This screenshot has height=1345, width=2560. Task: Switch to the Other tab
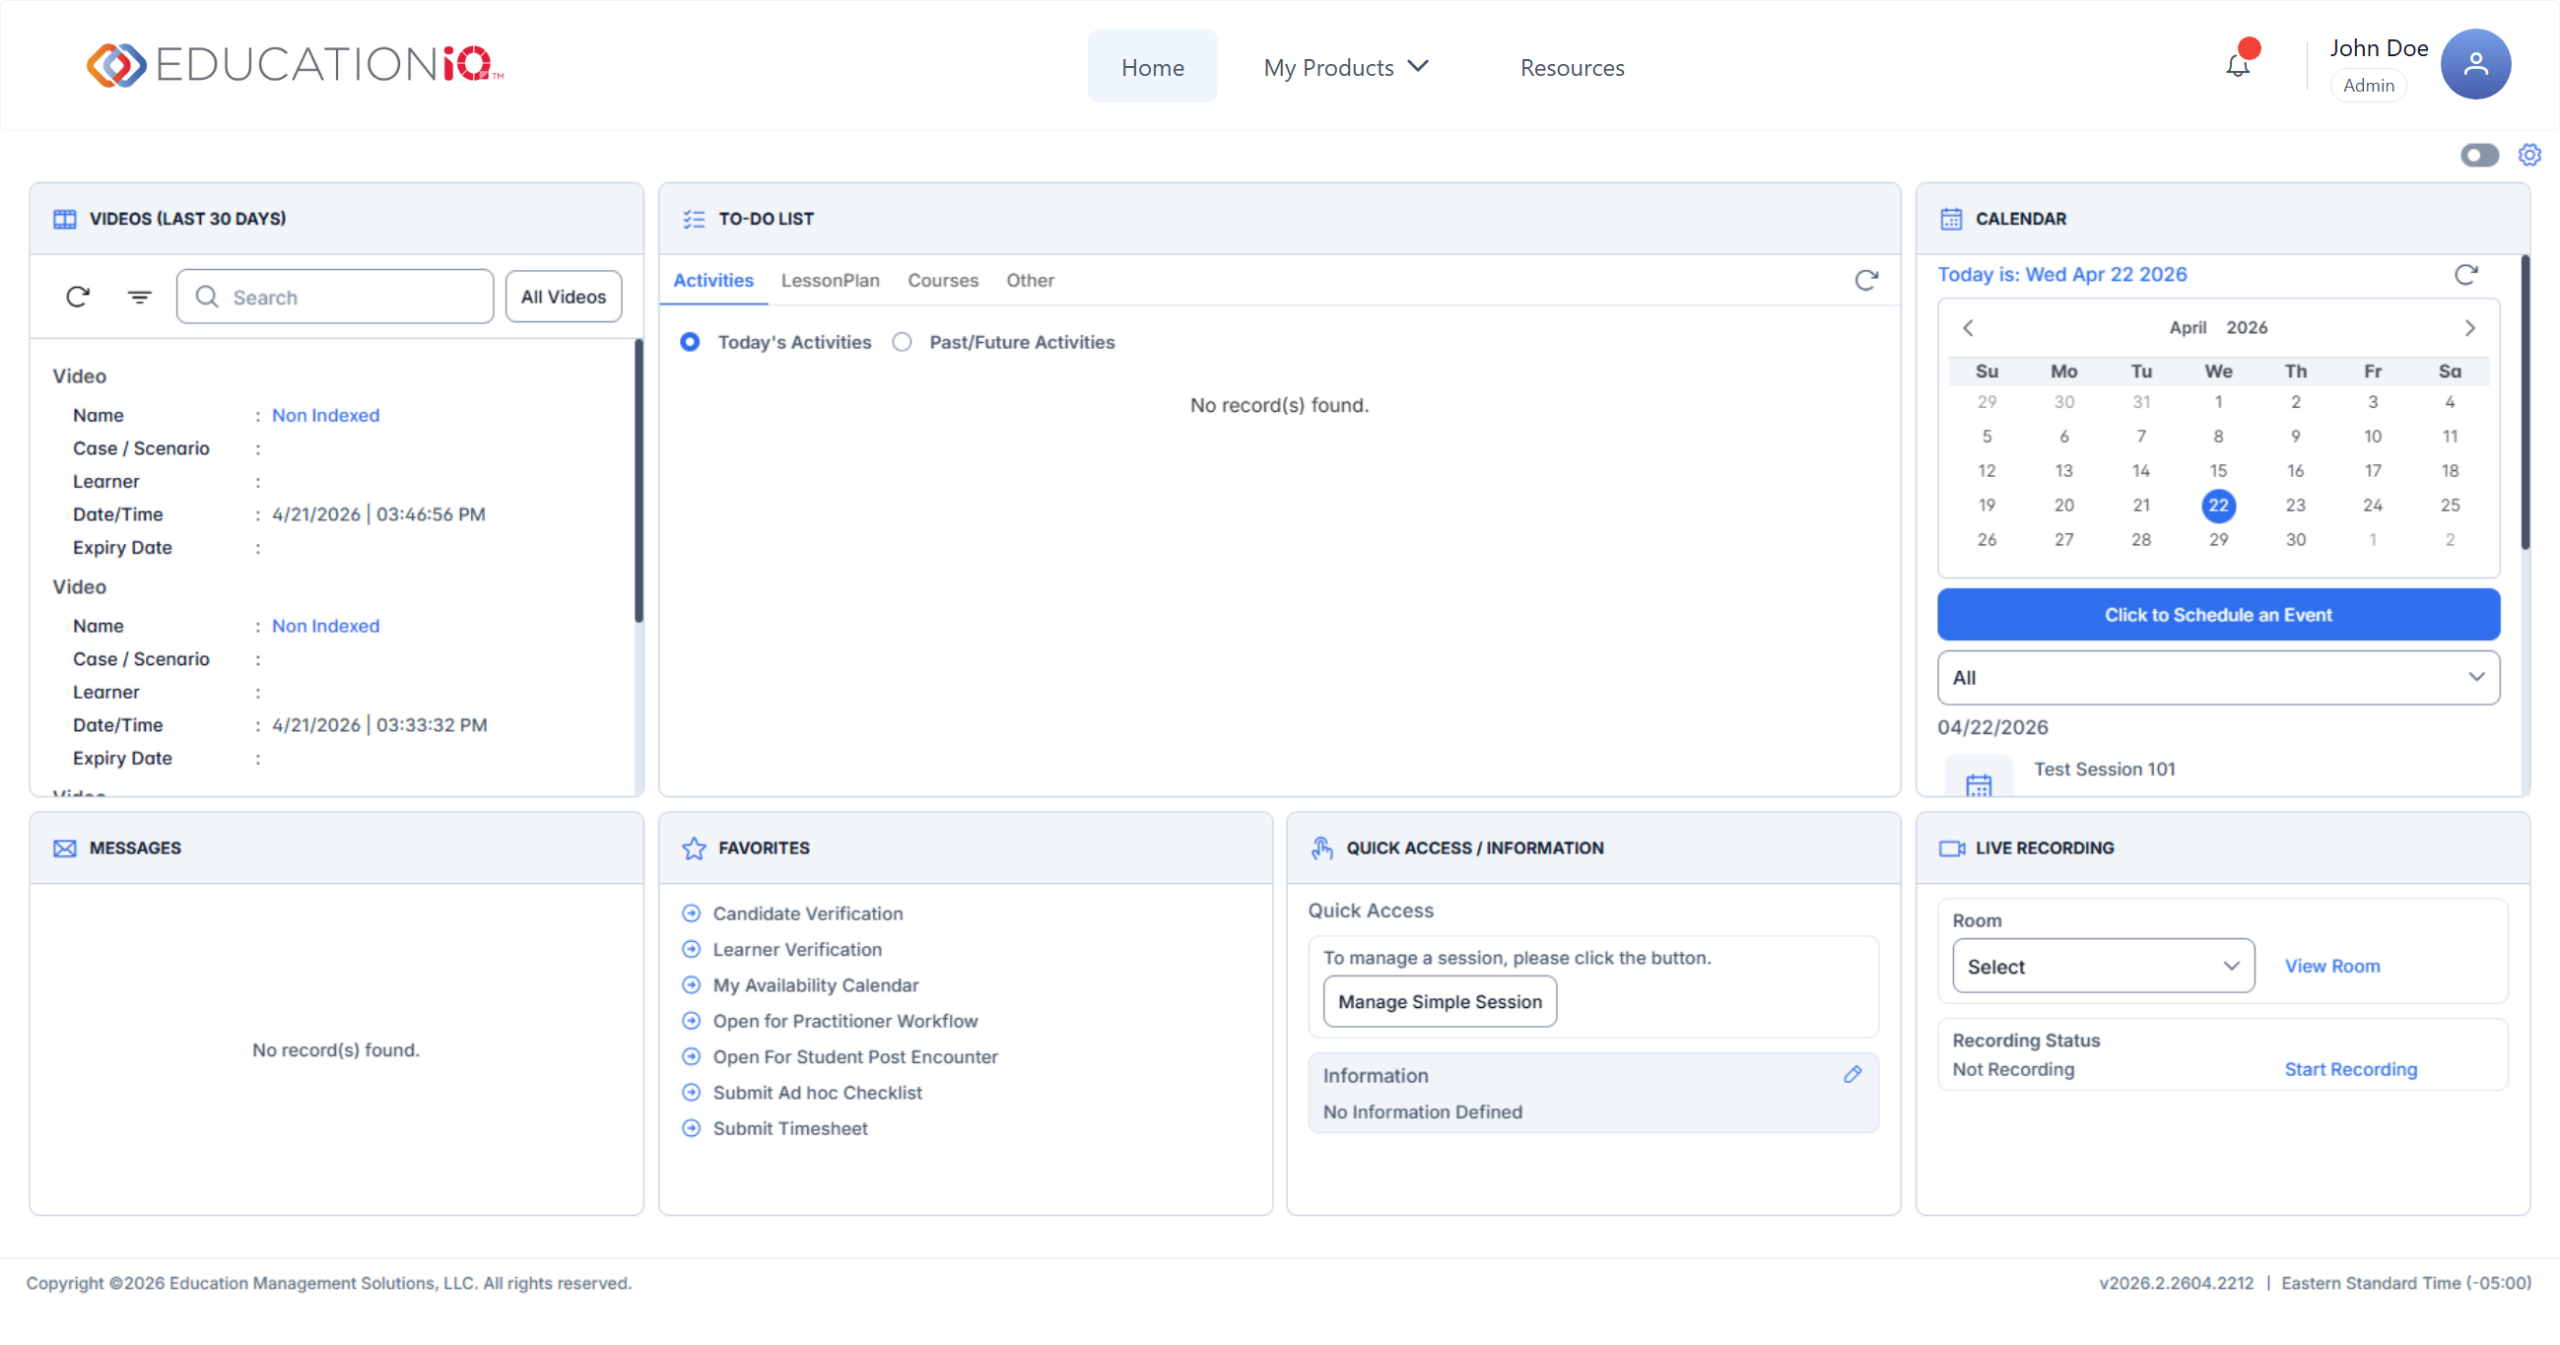[x=1030, y=280]
